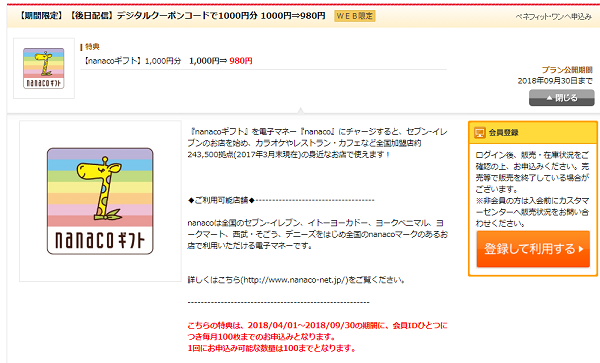600x363 pixels.
Task: Click the 【nanacoギフト】1,000円分 benefit text
Action: 132,61
